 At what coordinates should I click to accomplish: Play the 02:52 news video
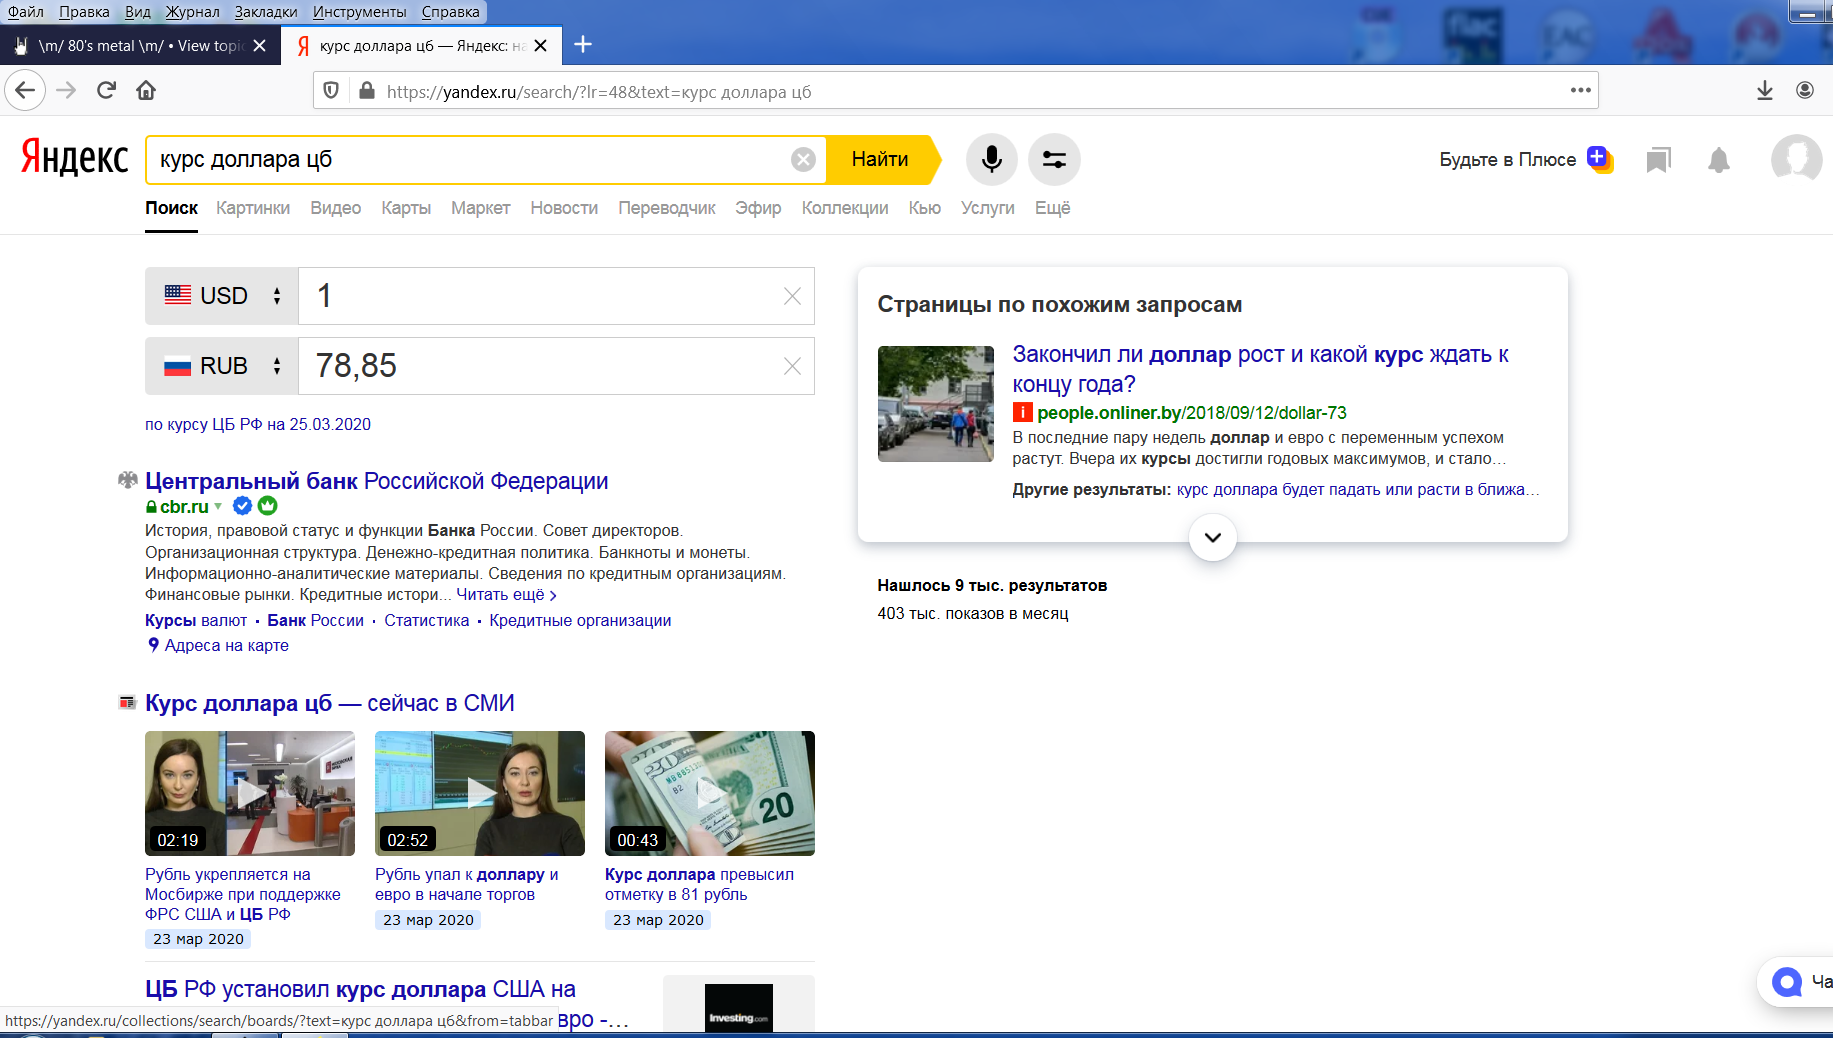pos(480,793)
